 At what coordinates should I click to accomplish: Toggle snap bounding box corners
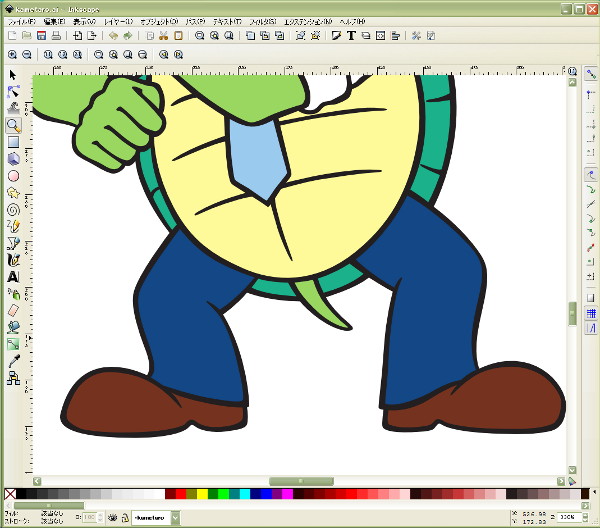[591, 124]
